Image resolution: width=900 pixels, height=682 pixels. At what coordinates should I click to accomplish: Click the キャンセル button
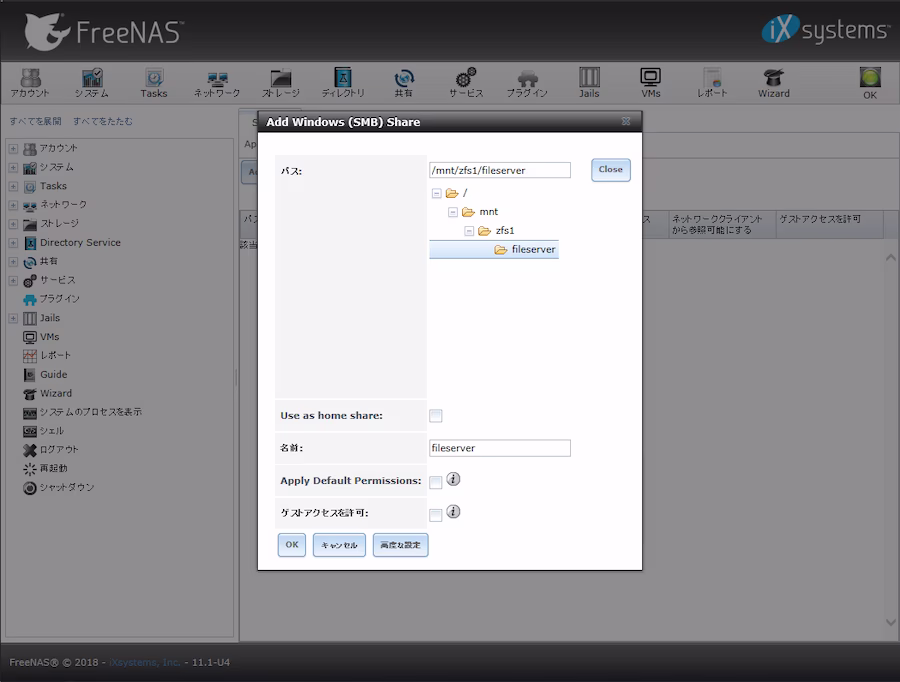click(x=339, y=545)
